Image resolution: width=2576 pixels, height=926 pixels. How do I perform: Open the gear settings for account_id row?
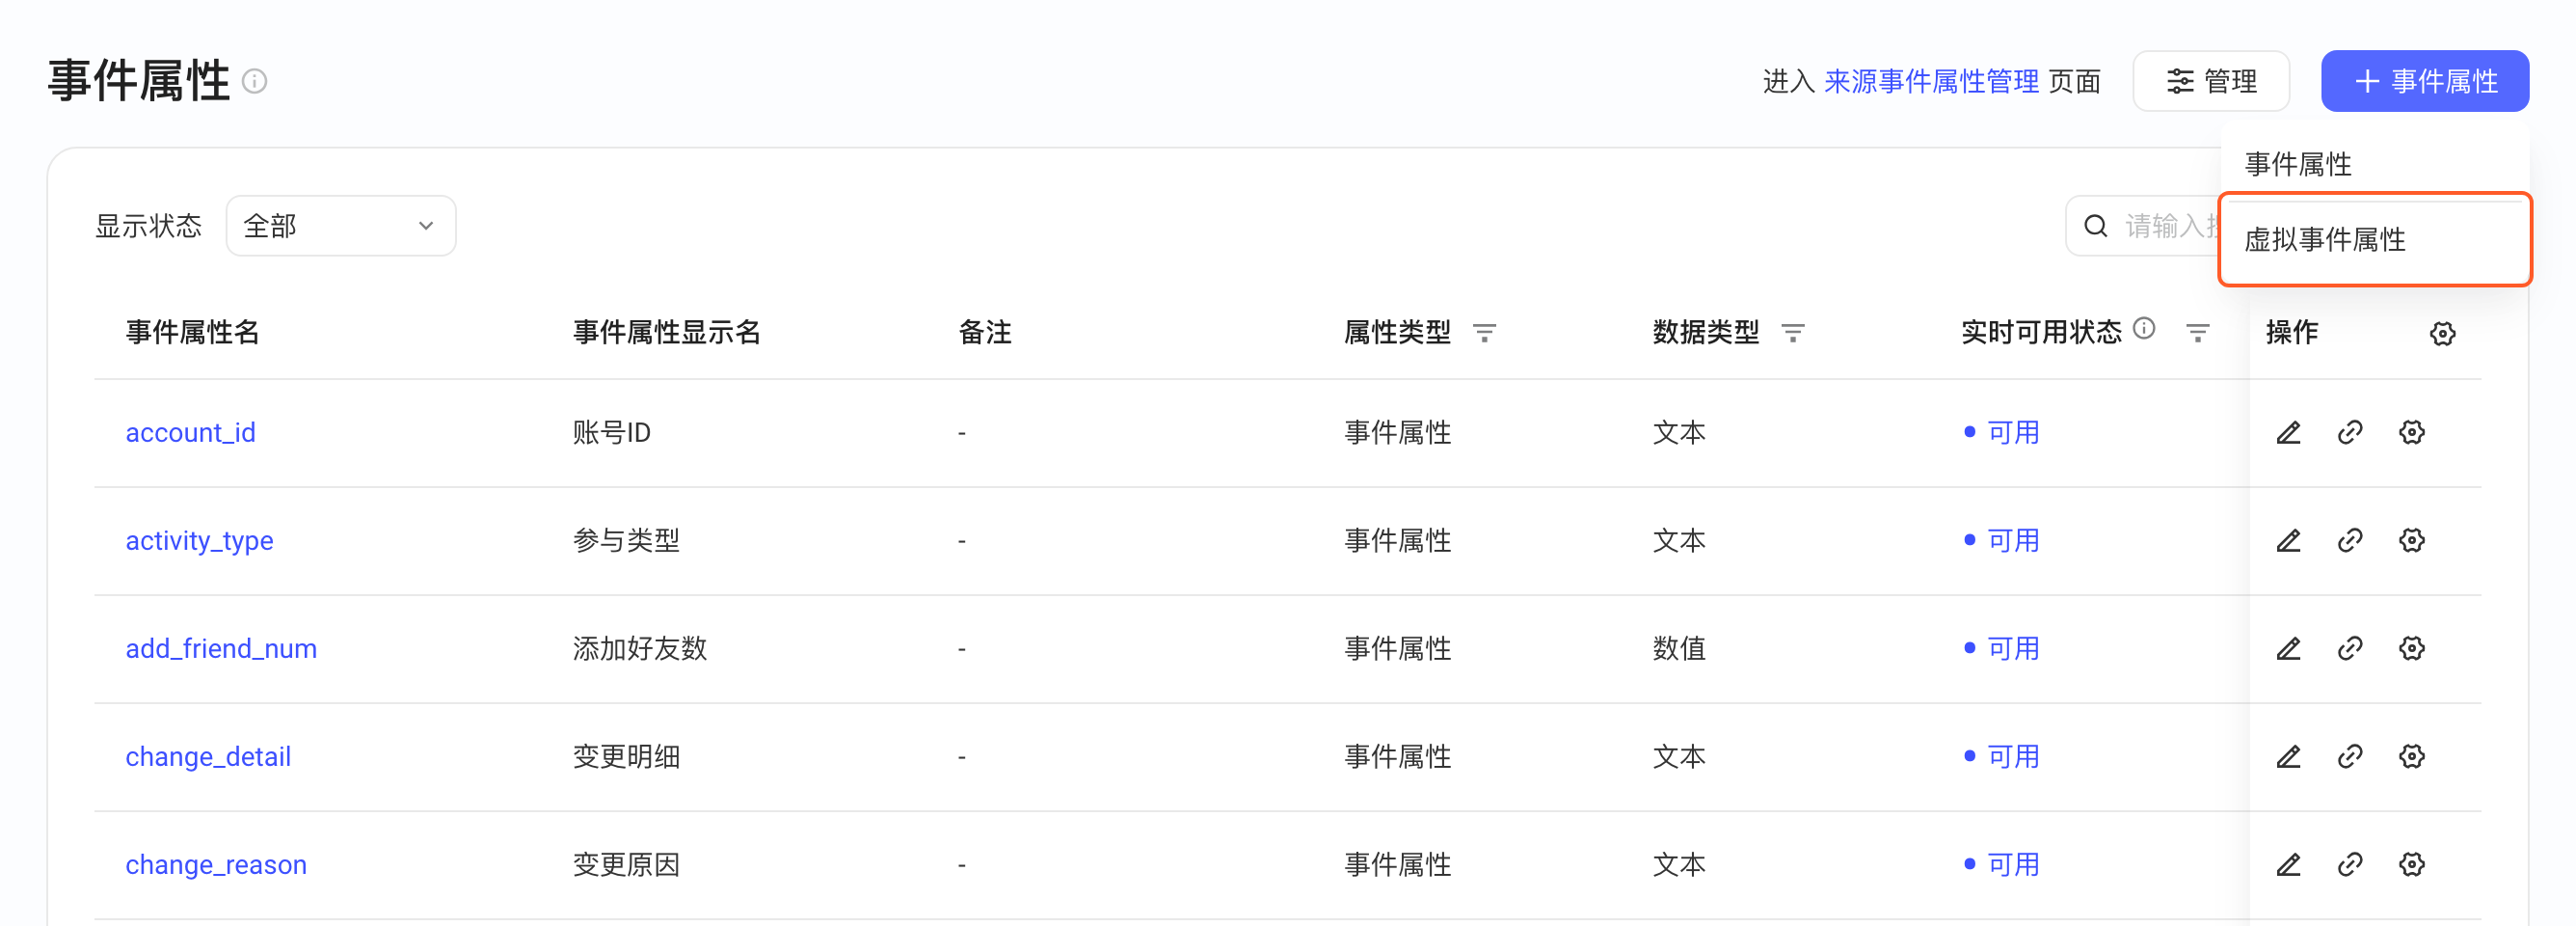pyautogui.click(x=2412, y=433)
